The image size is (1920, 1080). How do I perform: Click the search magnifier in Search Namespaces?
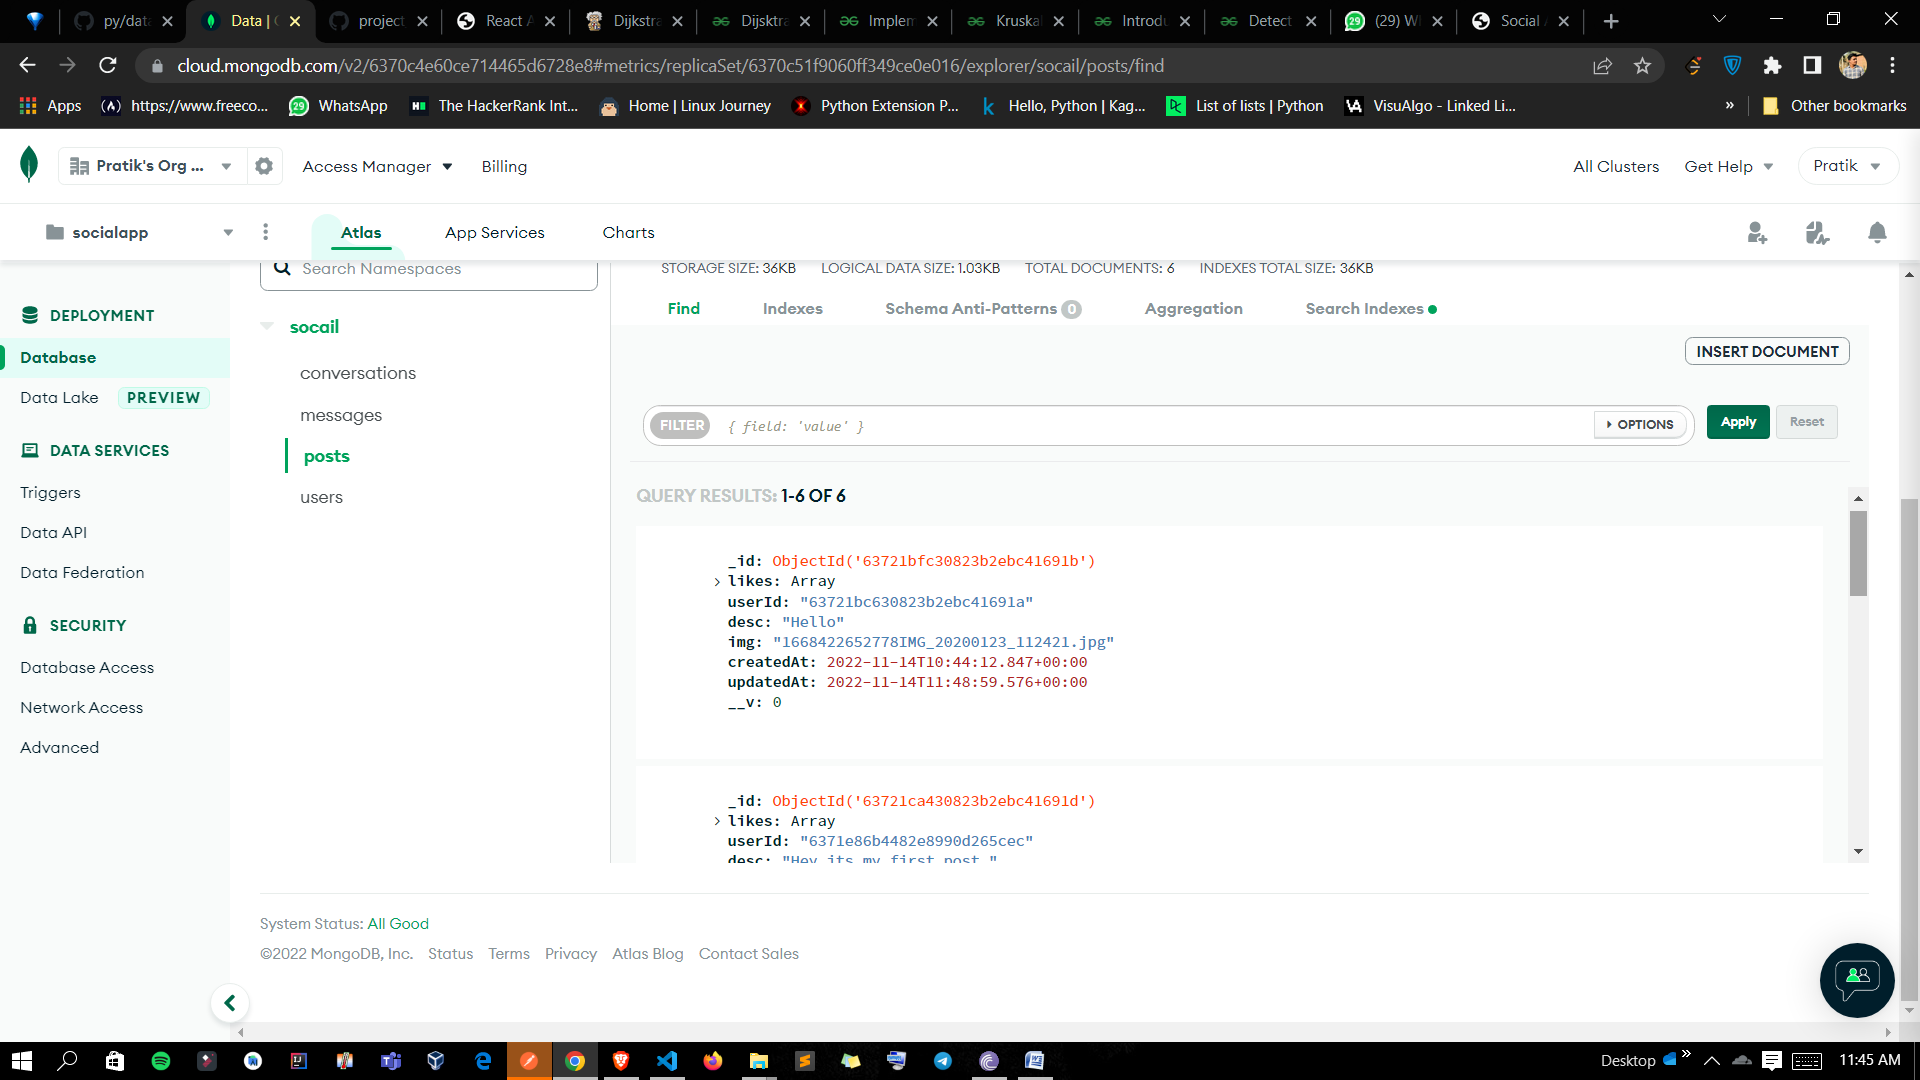point(283,268)
